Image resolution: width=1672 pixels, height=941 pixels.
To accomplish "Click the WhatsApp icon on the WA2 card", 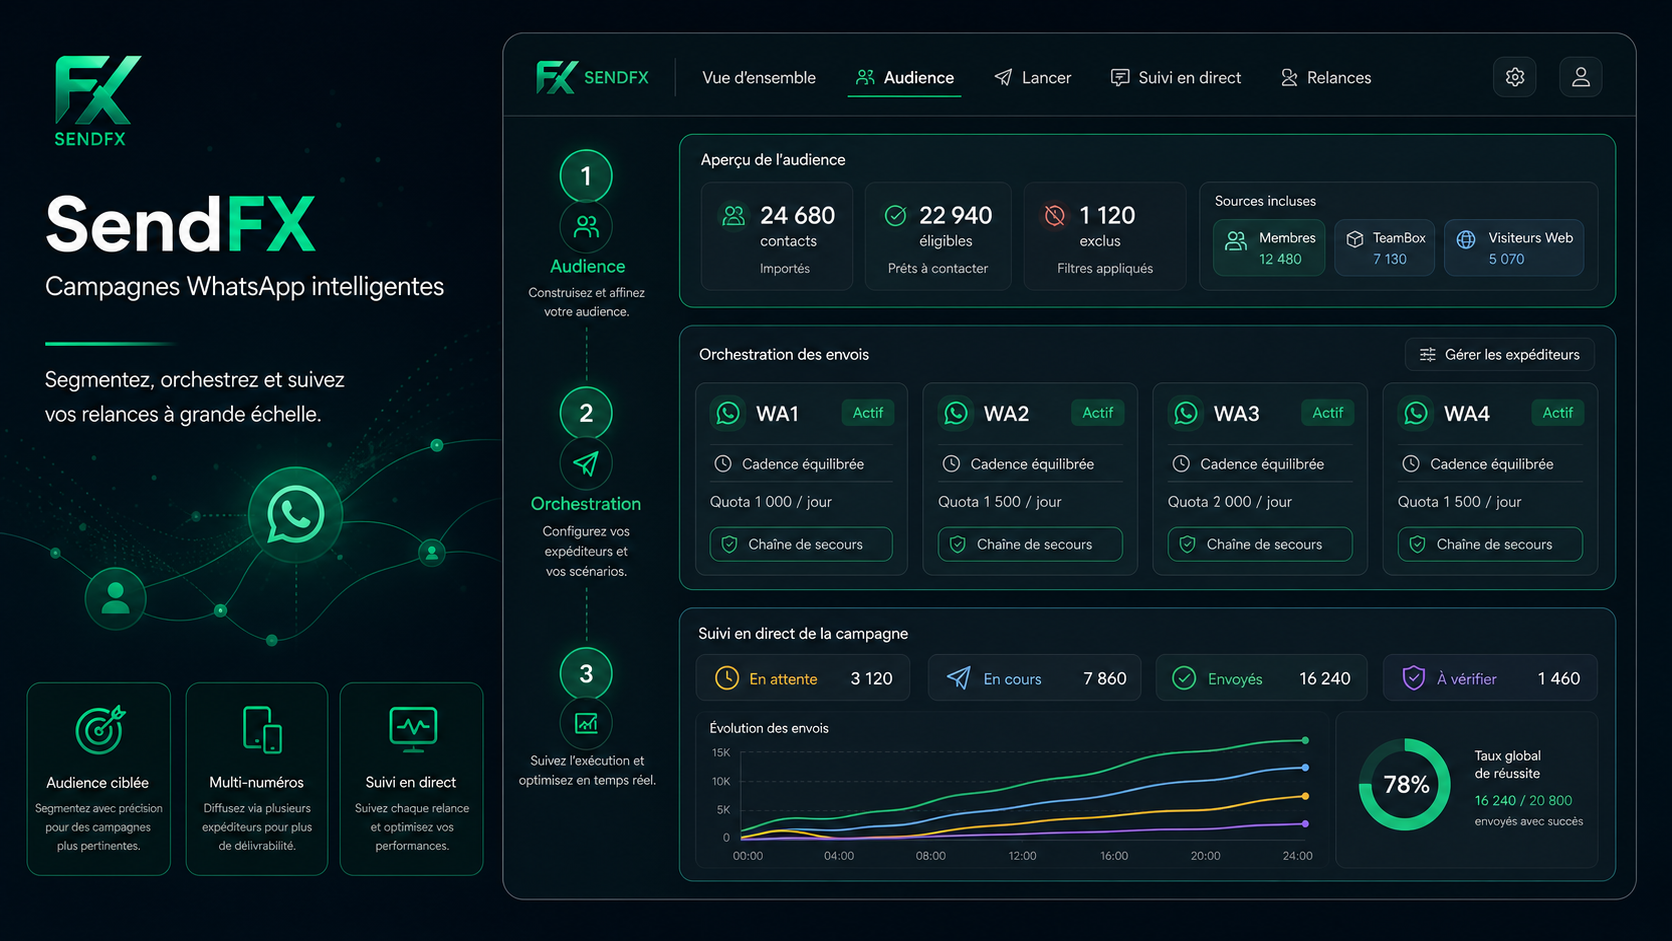I will [x=956, y=413].
